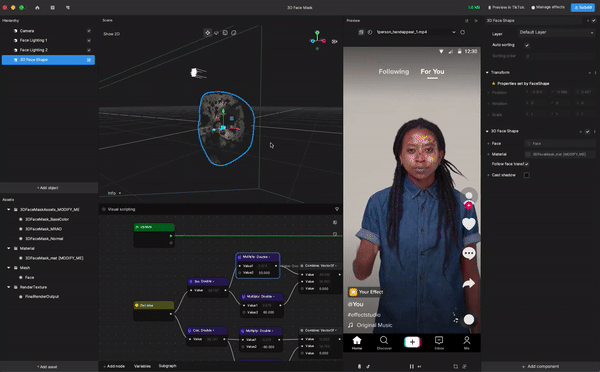Screen dimensions: 600x372
Task: Select the rotate tool in Scene toolbar
Action: coord(217,33)
